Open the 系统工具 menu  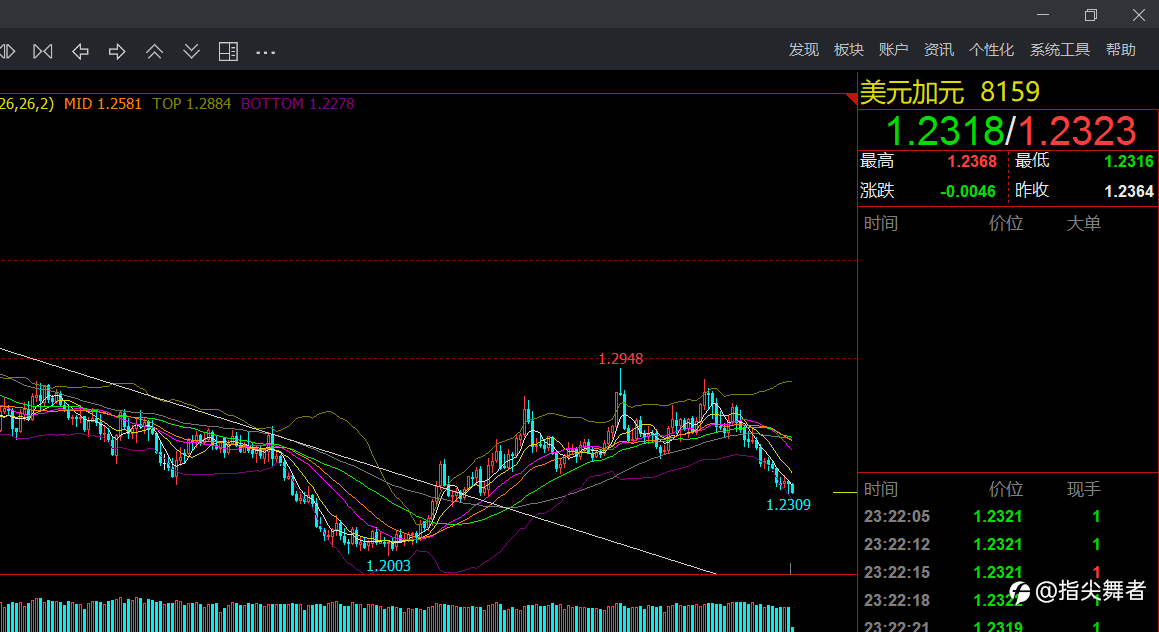(x=1060, y=50)
